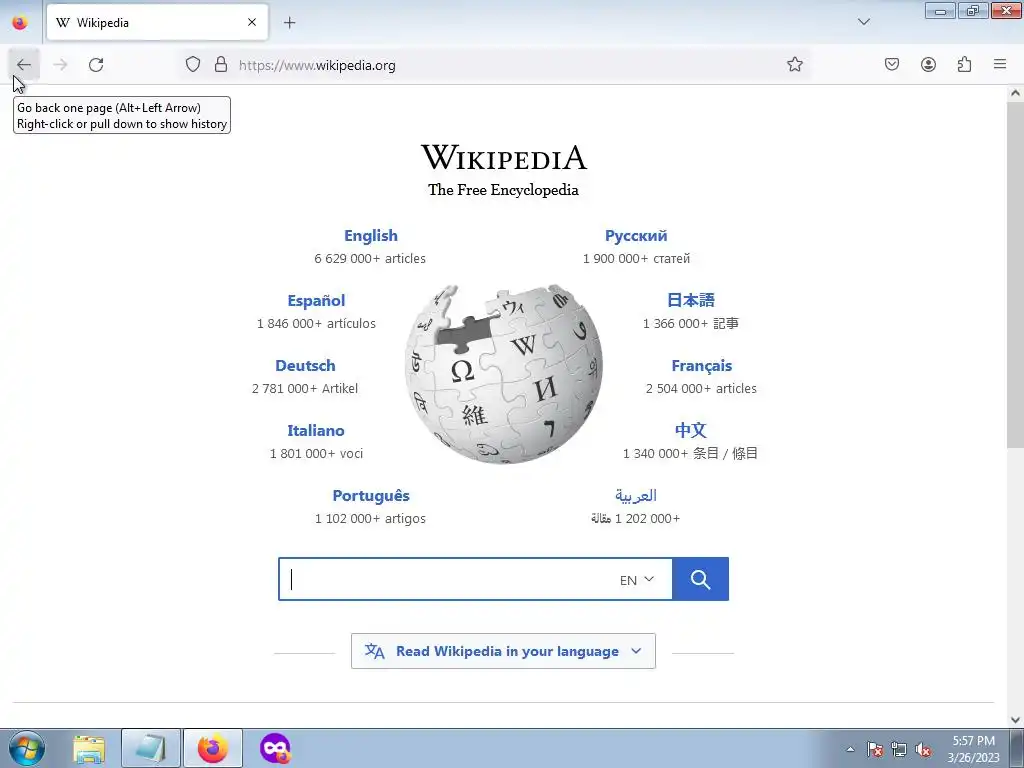This screenshot has height=768, width=1024.
Task: Click the blue search magnifier button
Action: 700,579
